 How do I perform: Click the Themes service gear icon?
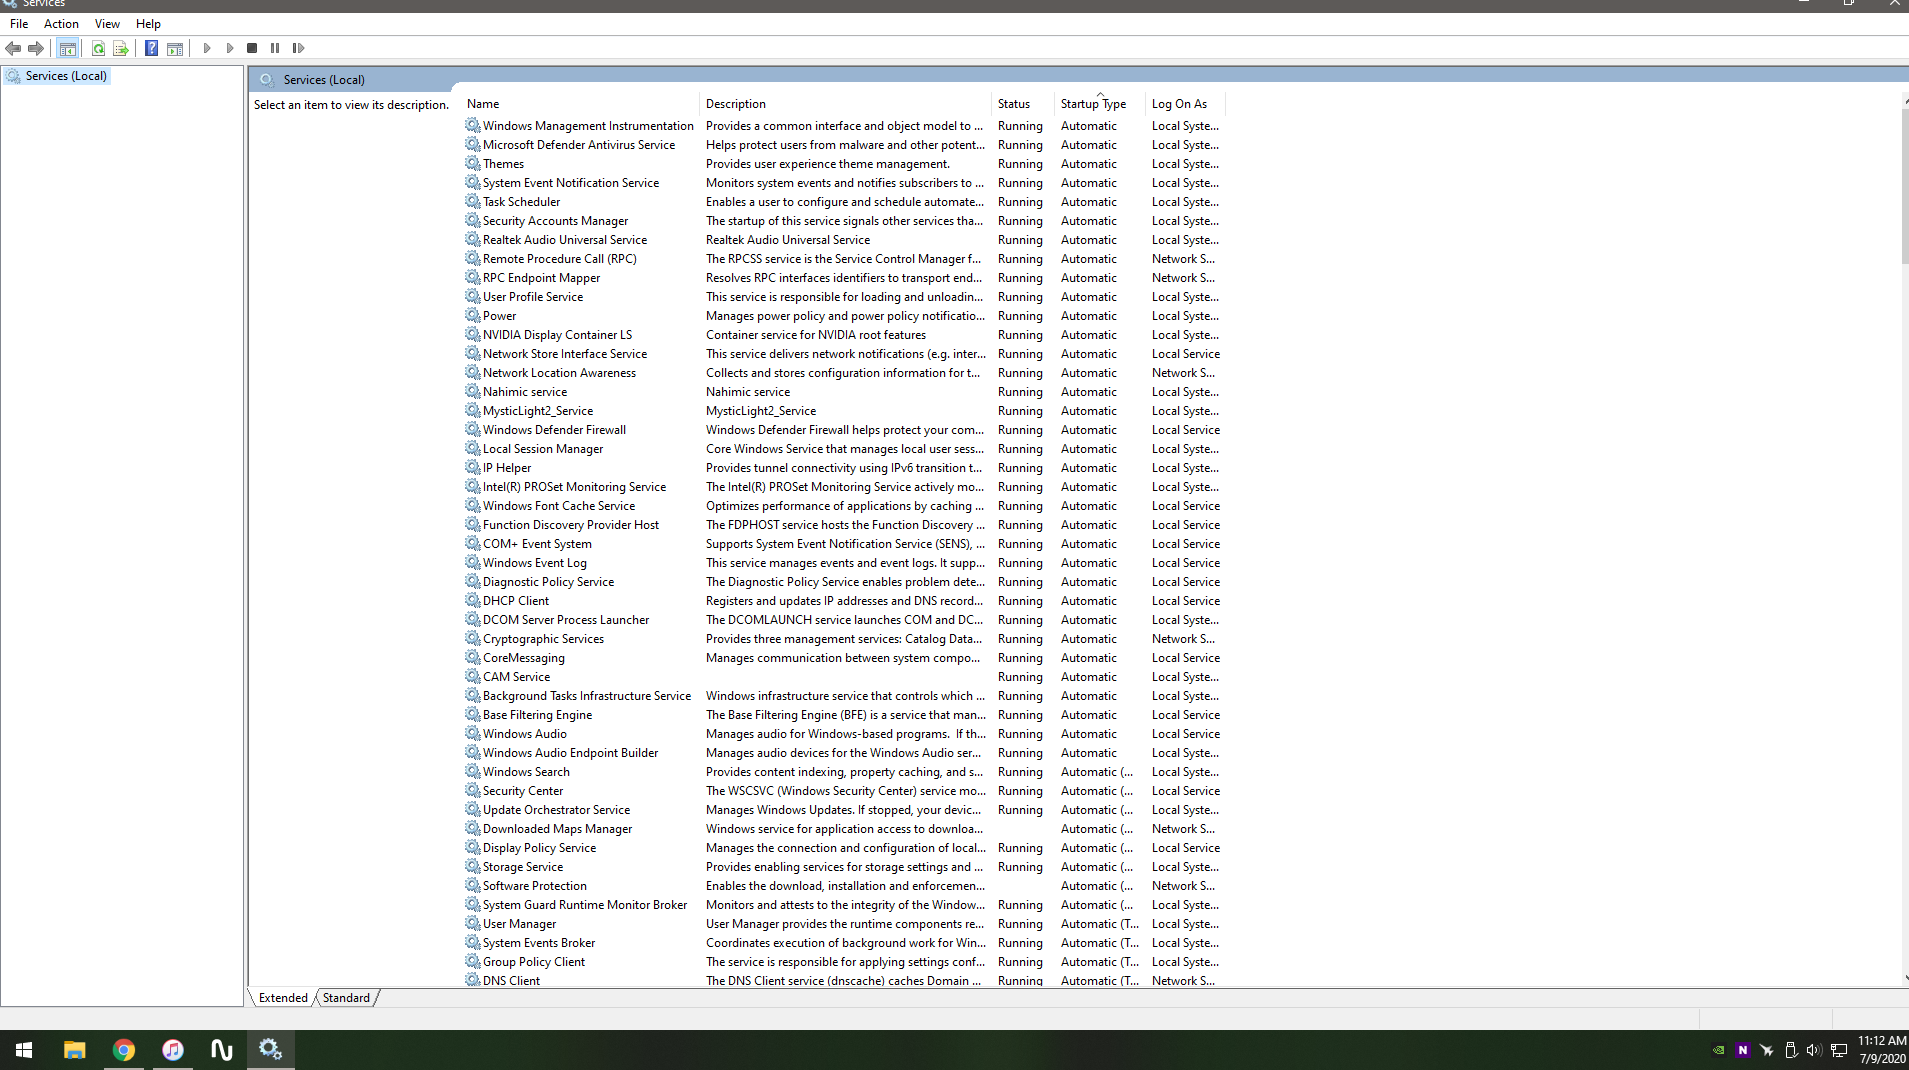pyautogui.click(x=472, y=164)
